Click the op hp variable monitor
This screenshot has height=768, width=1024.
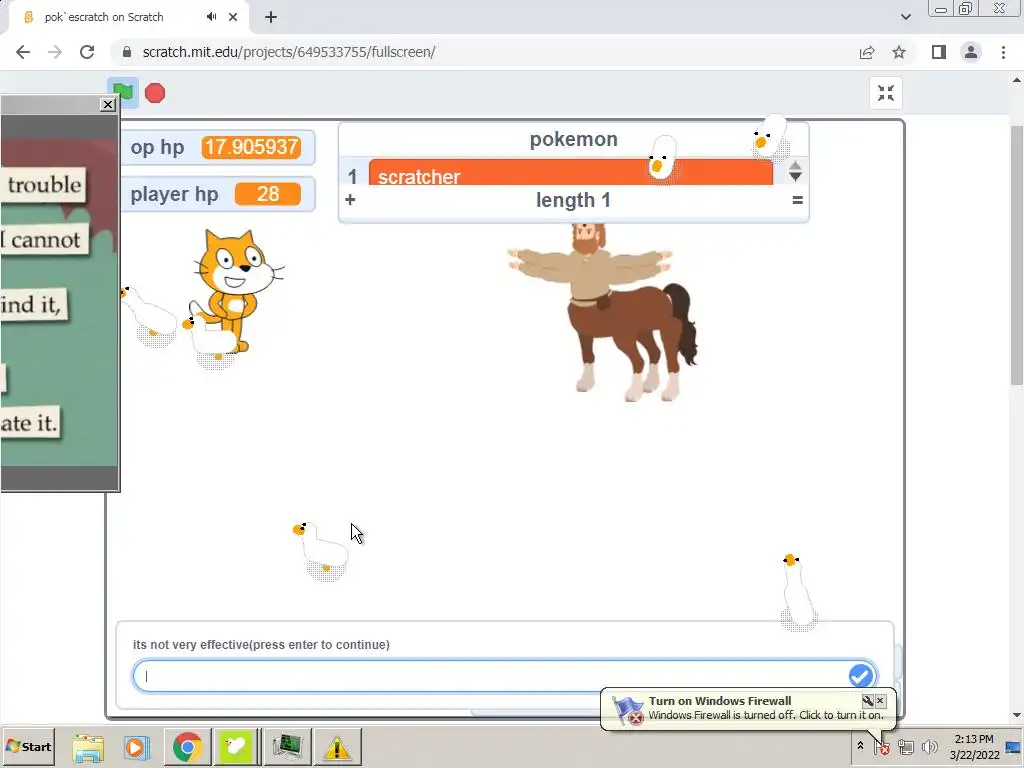217,147
